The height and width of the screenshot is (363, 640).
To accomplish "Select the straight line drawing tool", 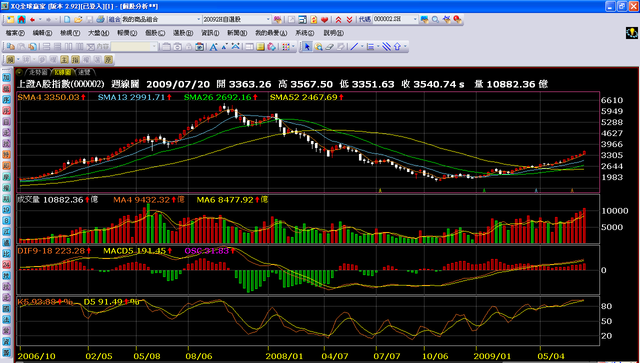I will click(354, 47).
